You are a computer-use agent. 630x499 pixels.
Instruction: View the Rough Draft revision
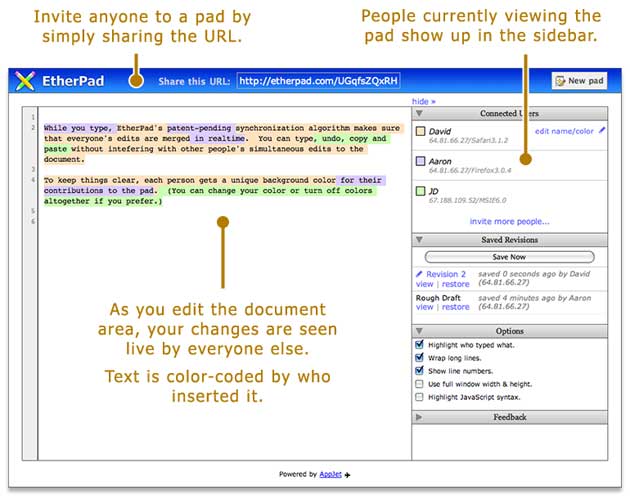point(424,307)
